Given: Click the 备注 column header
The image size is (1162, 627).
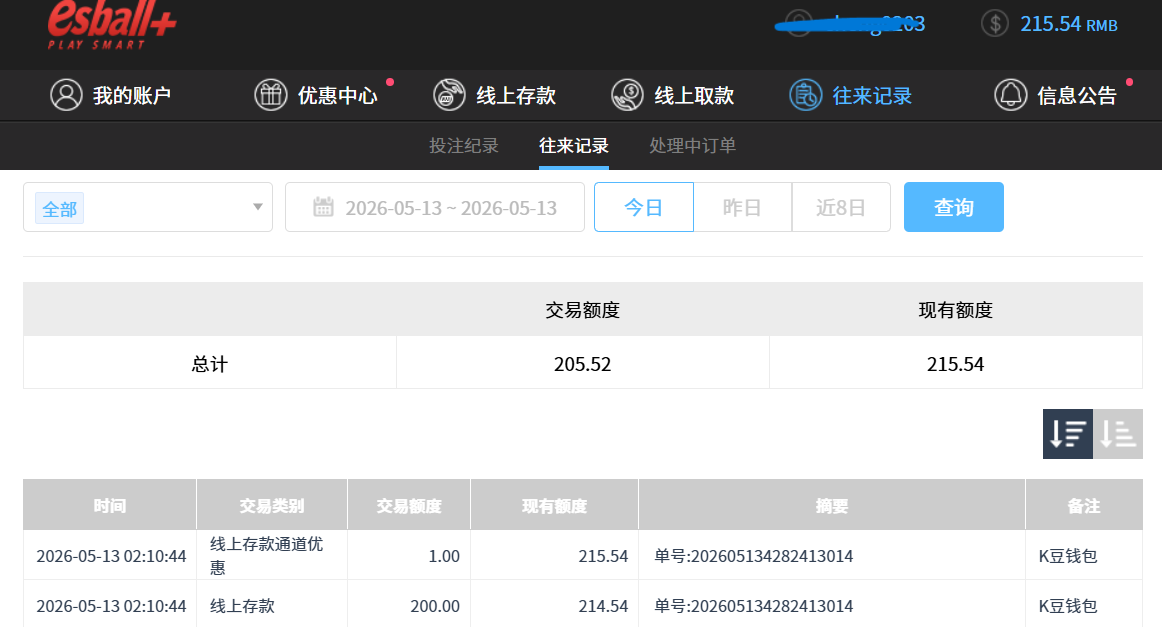Looking at the screenshot, I should pos(1083,505).
